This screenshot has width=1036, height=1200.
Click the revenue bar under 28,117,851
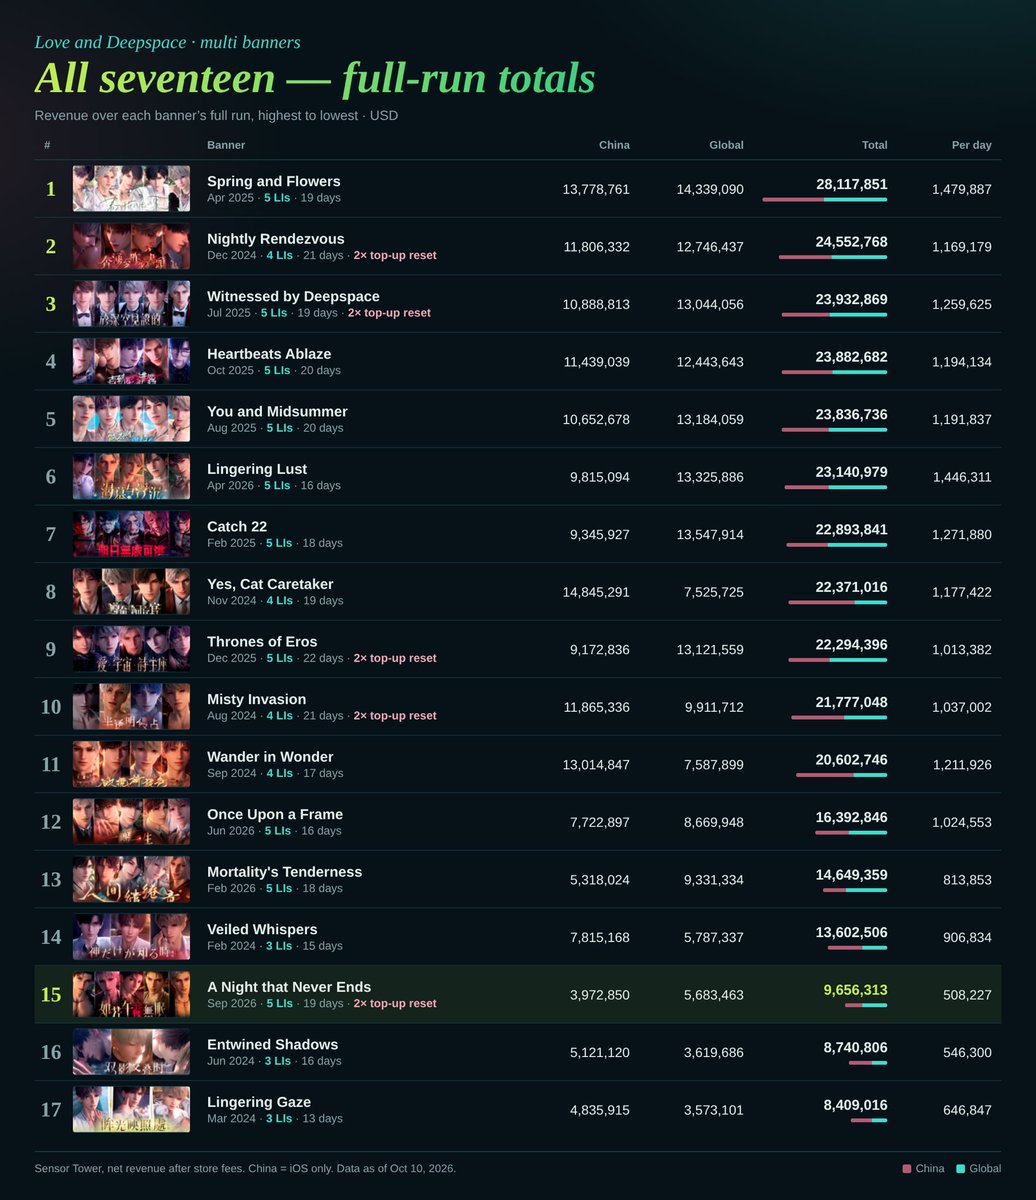[x=824, y=200]
